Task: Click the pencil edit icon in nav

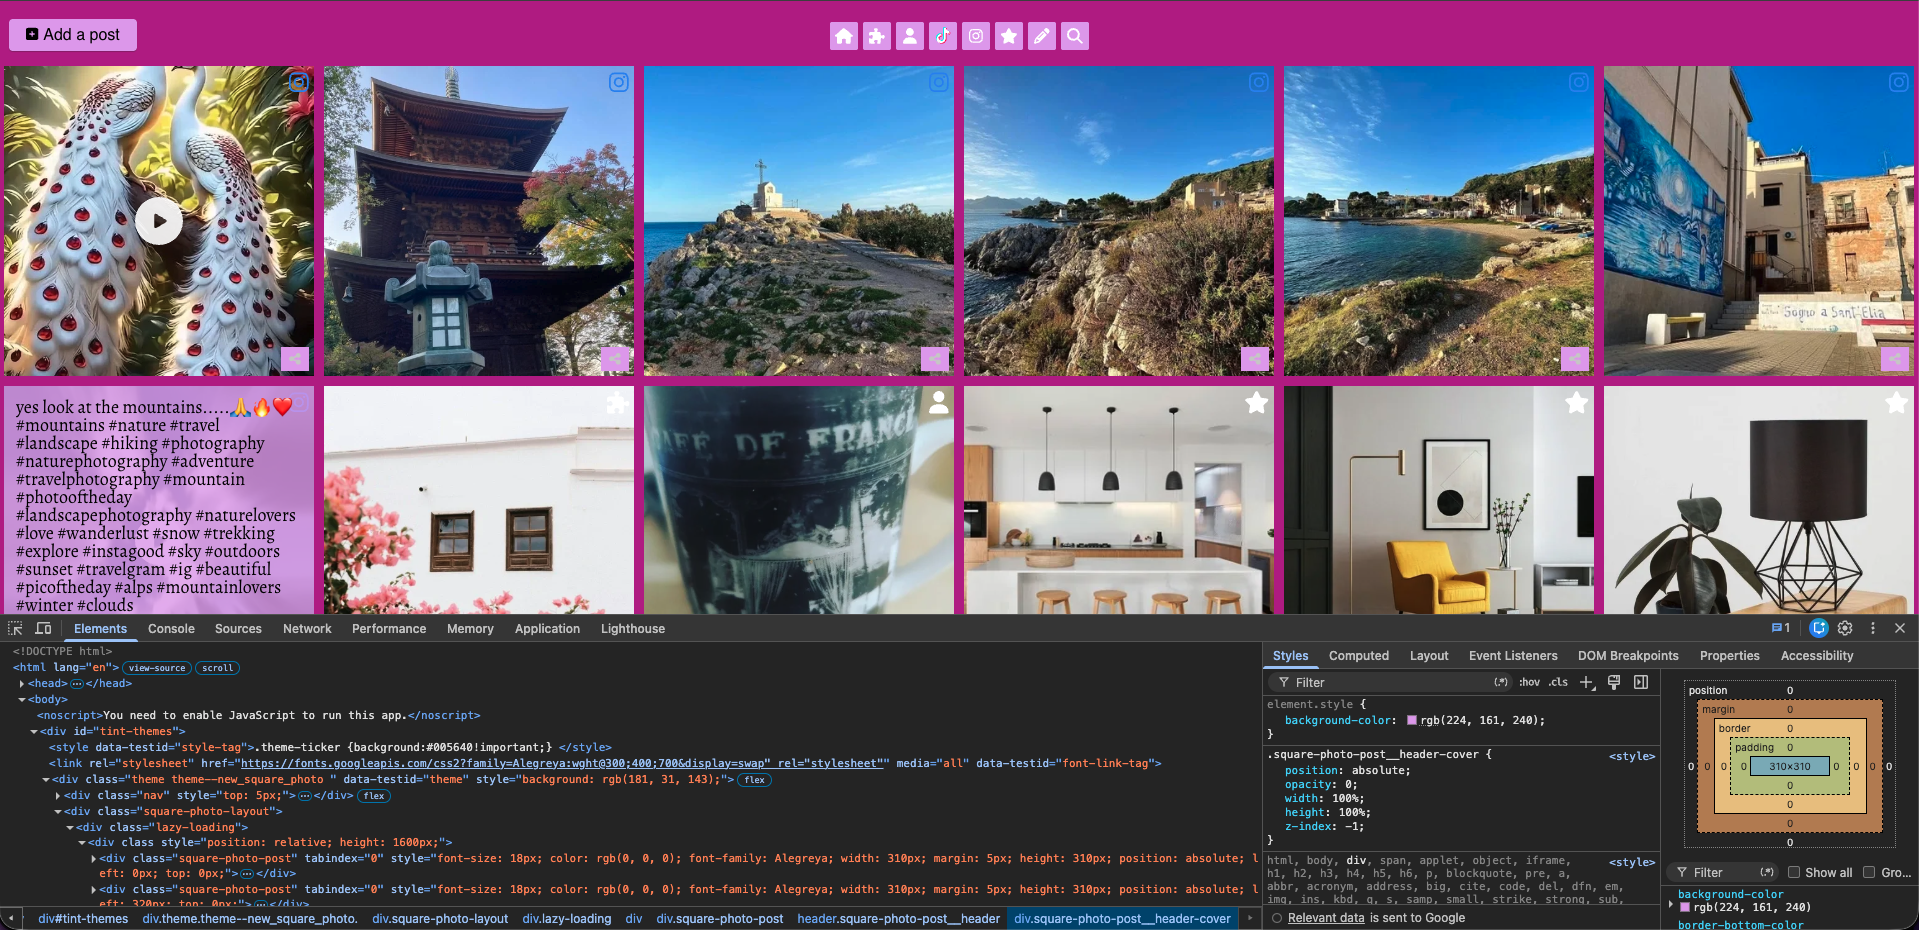Action: tap(1042, 36)
